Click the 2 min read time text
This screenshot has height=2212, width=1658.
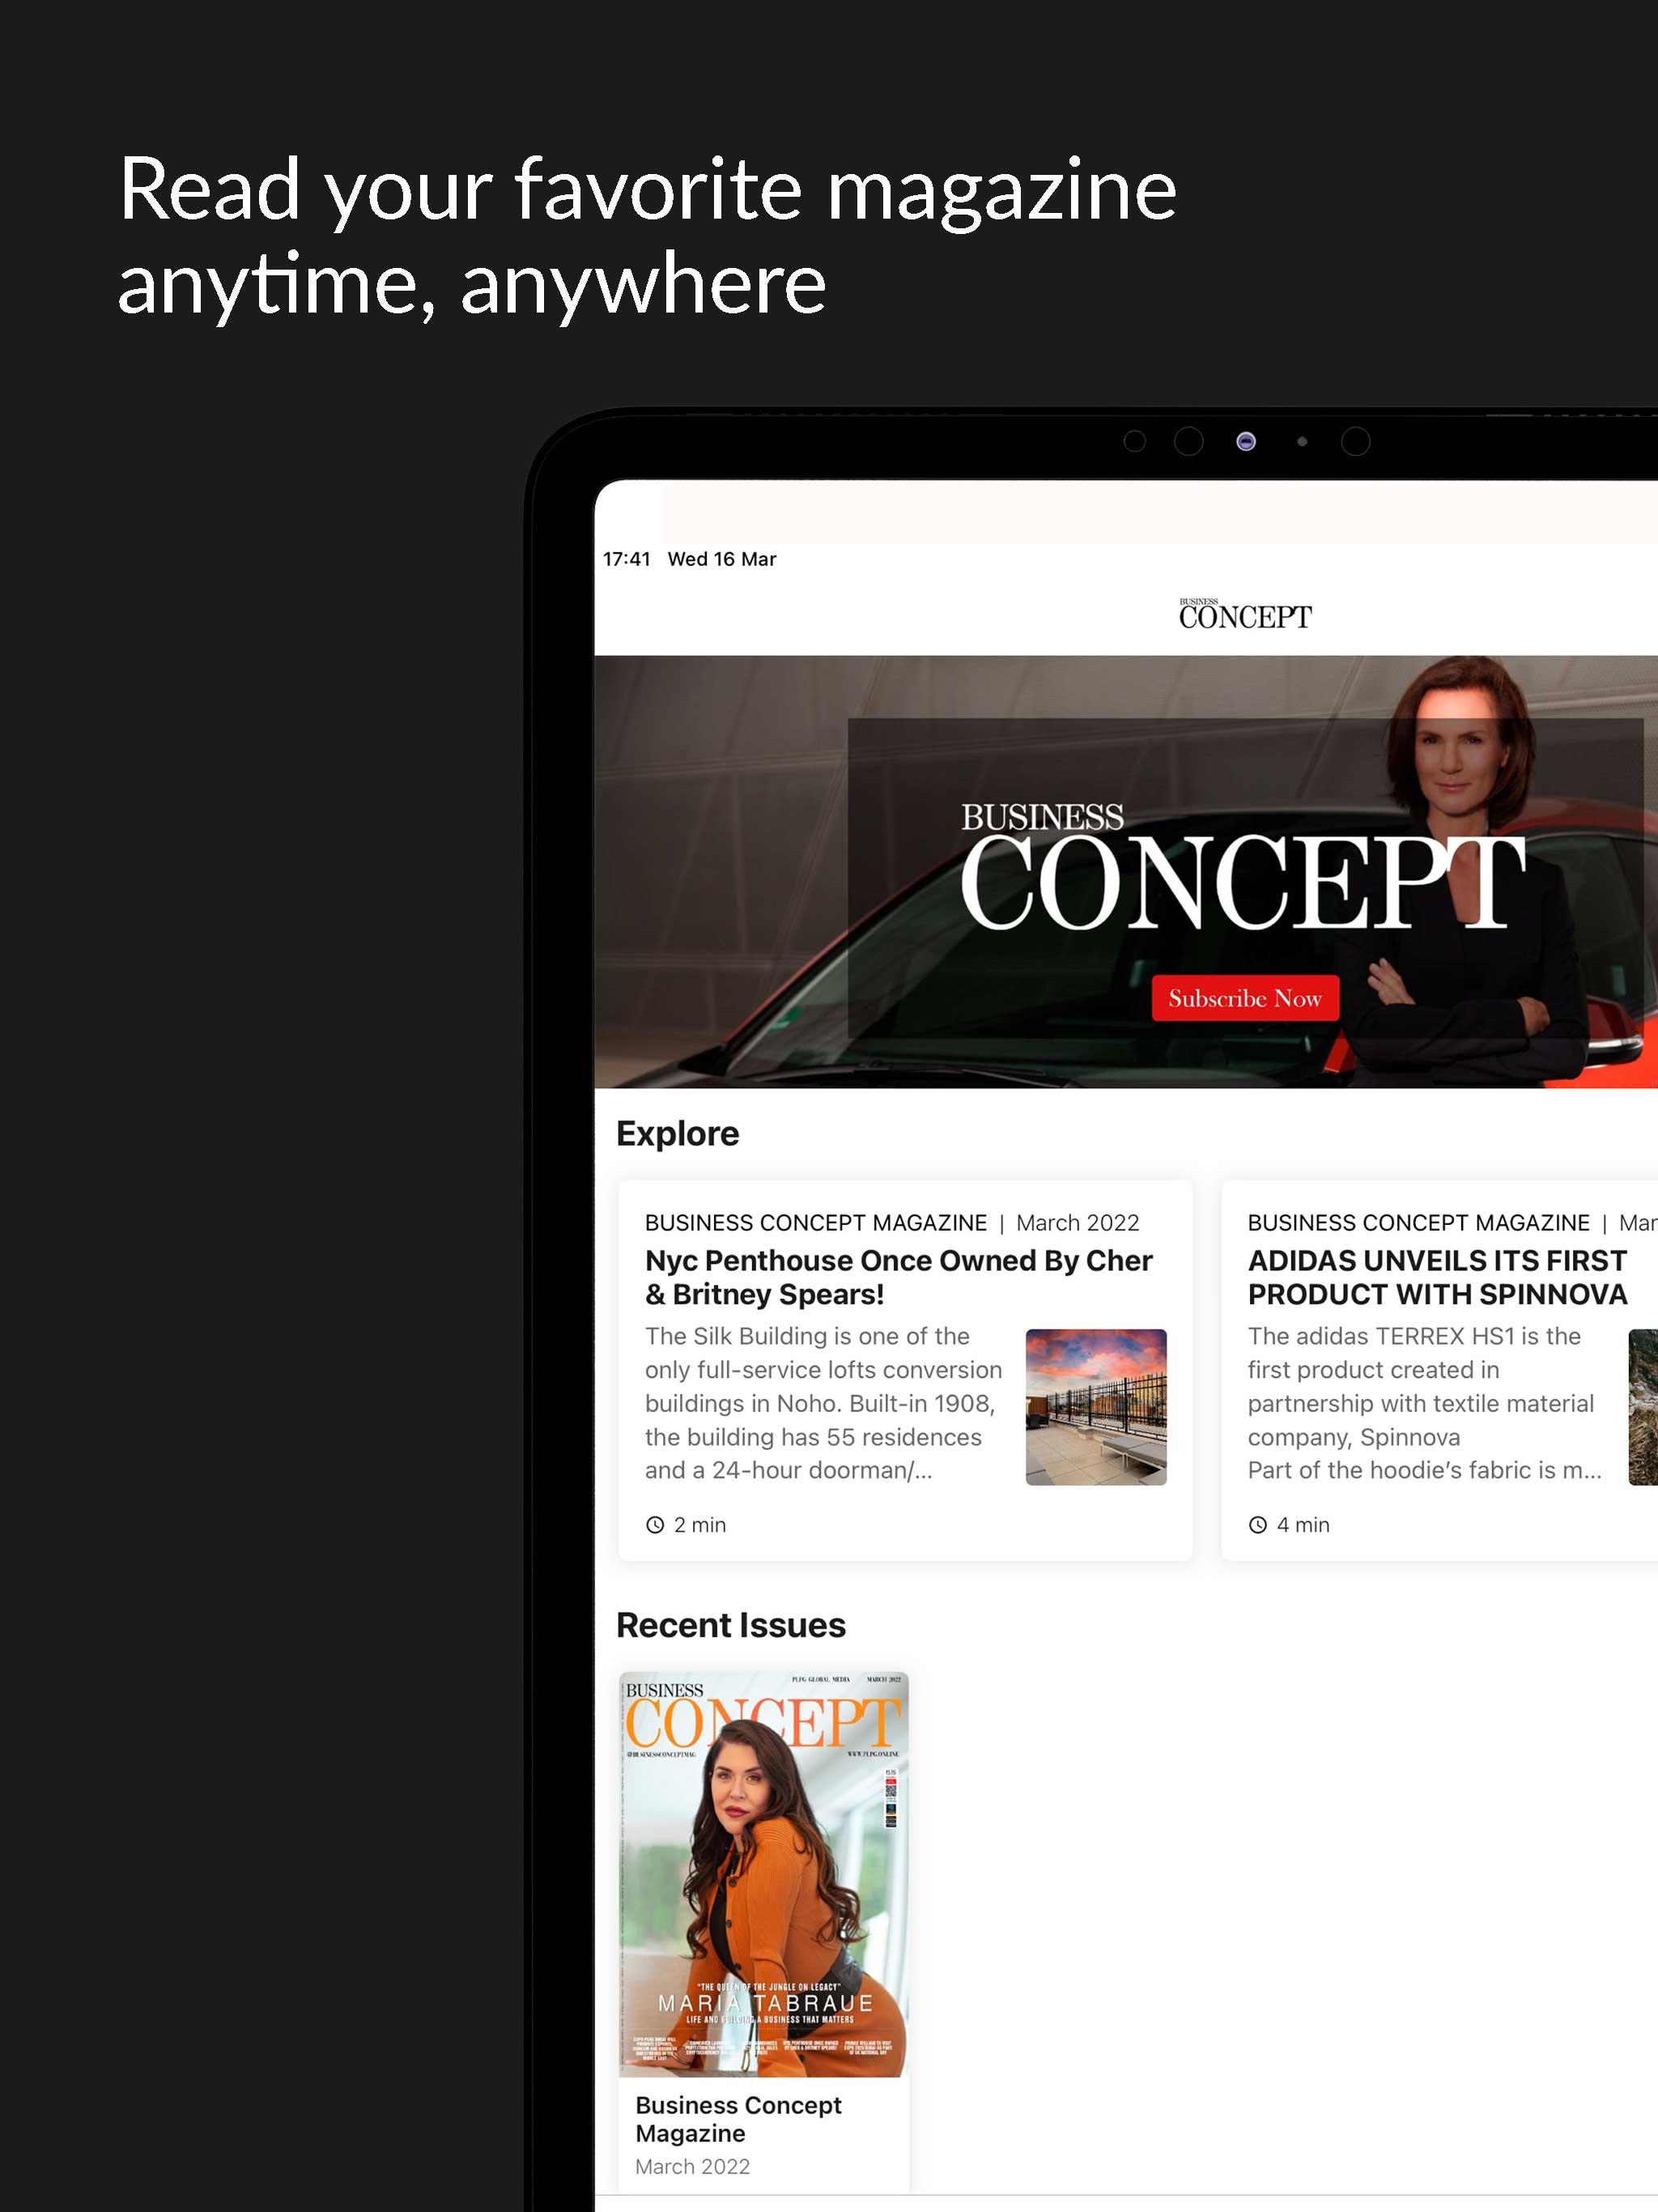pyautogui.click(x=700, y=1525)
